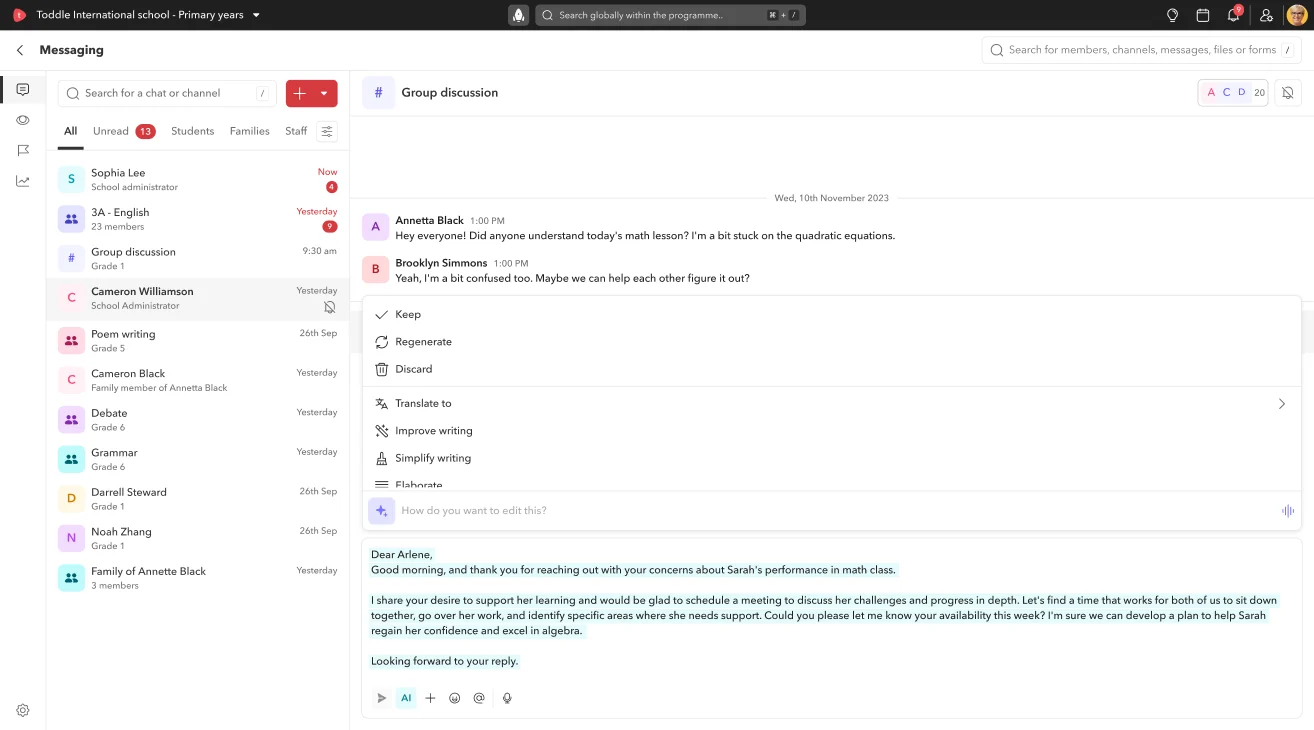1314x730 pixels.
Task: Open notifications bell with badge
Action: click(x=1234, y=14)
